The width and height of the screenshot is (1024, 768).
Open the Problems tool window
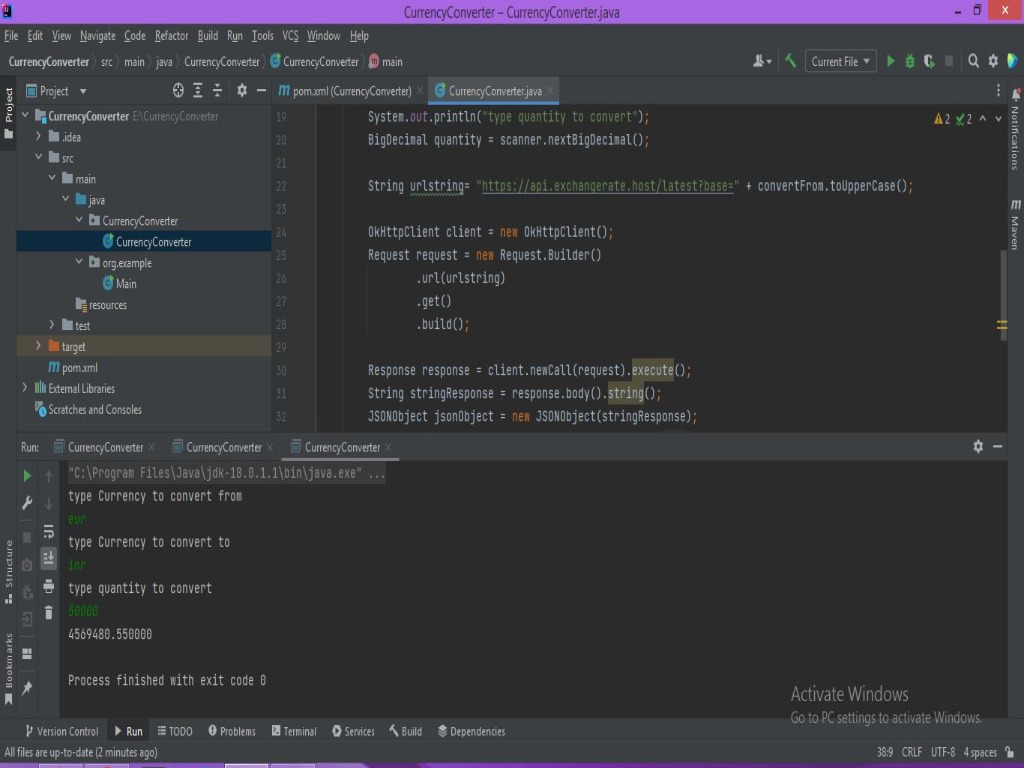pyautogui.click(x=232, y=731)
